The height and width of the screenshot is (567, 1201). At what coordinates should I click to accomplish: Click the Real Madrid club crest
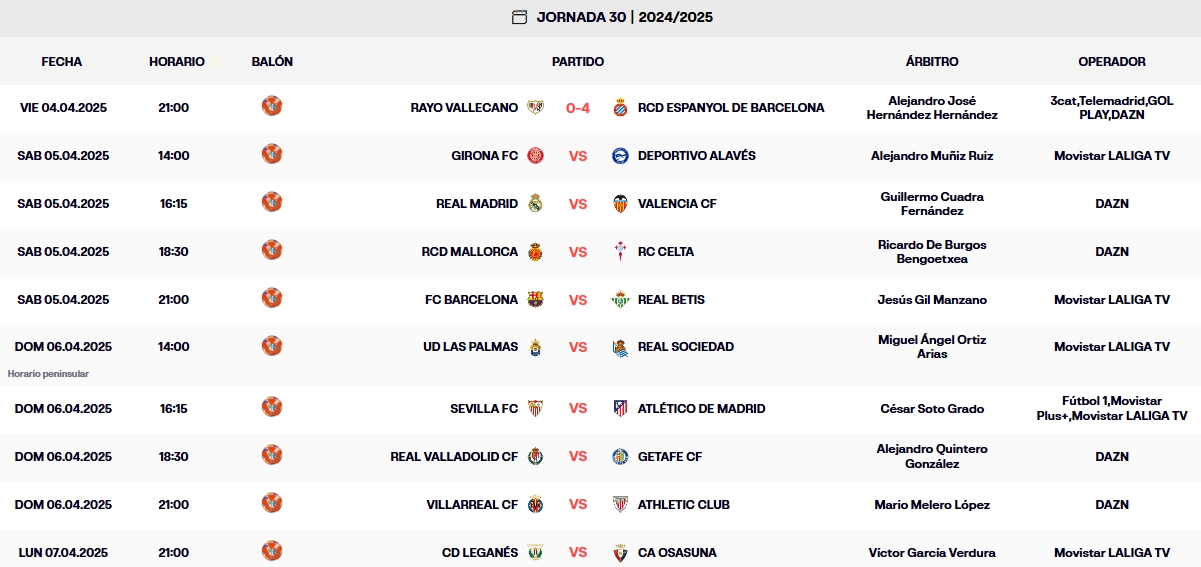536,204
